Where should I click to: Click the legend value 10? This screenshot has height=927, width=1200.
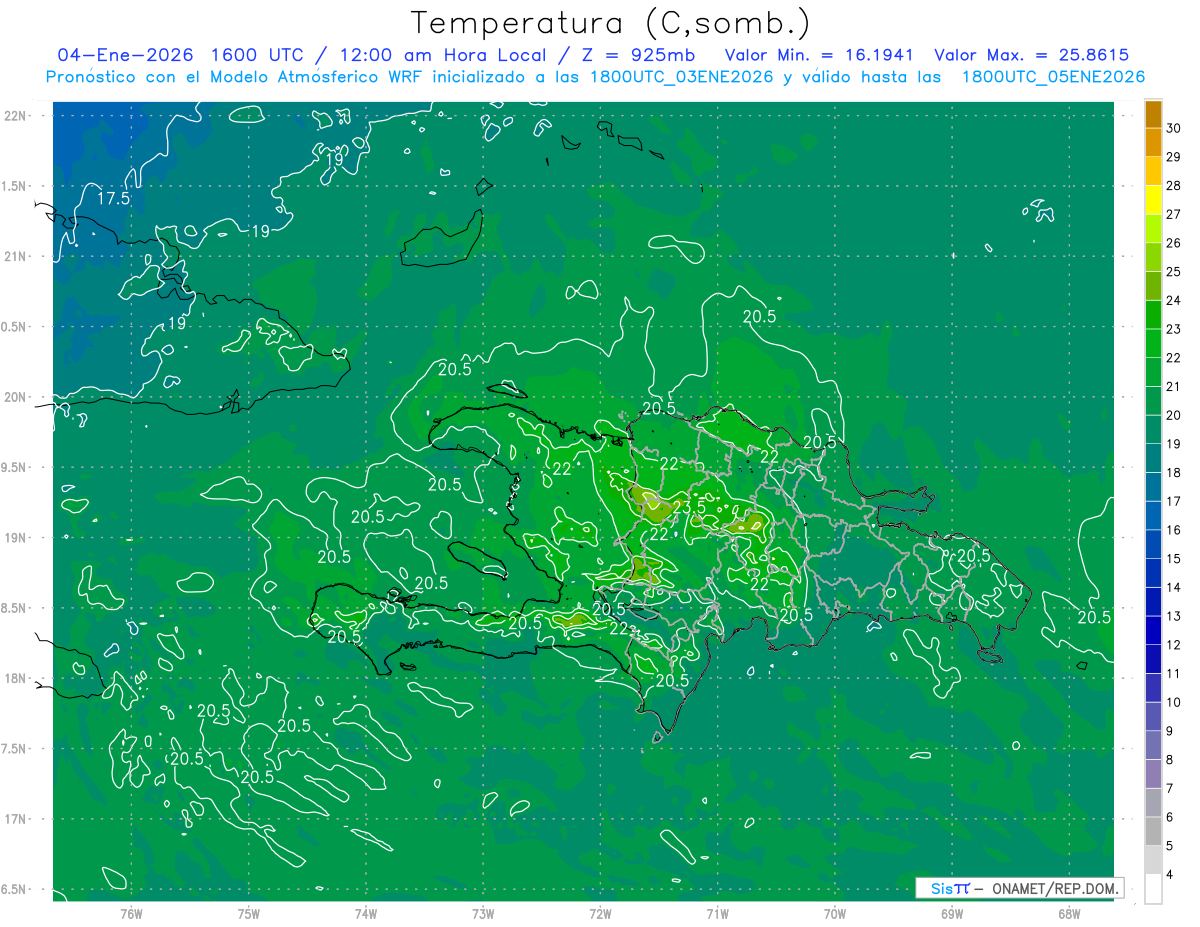[1173, 703]
